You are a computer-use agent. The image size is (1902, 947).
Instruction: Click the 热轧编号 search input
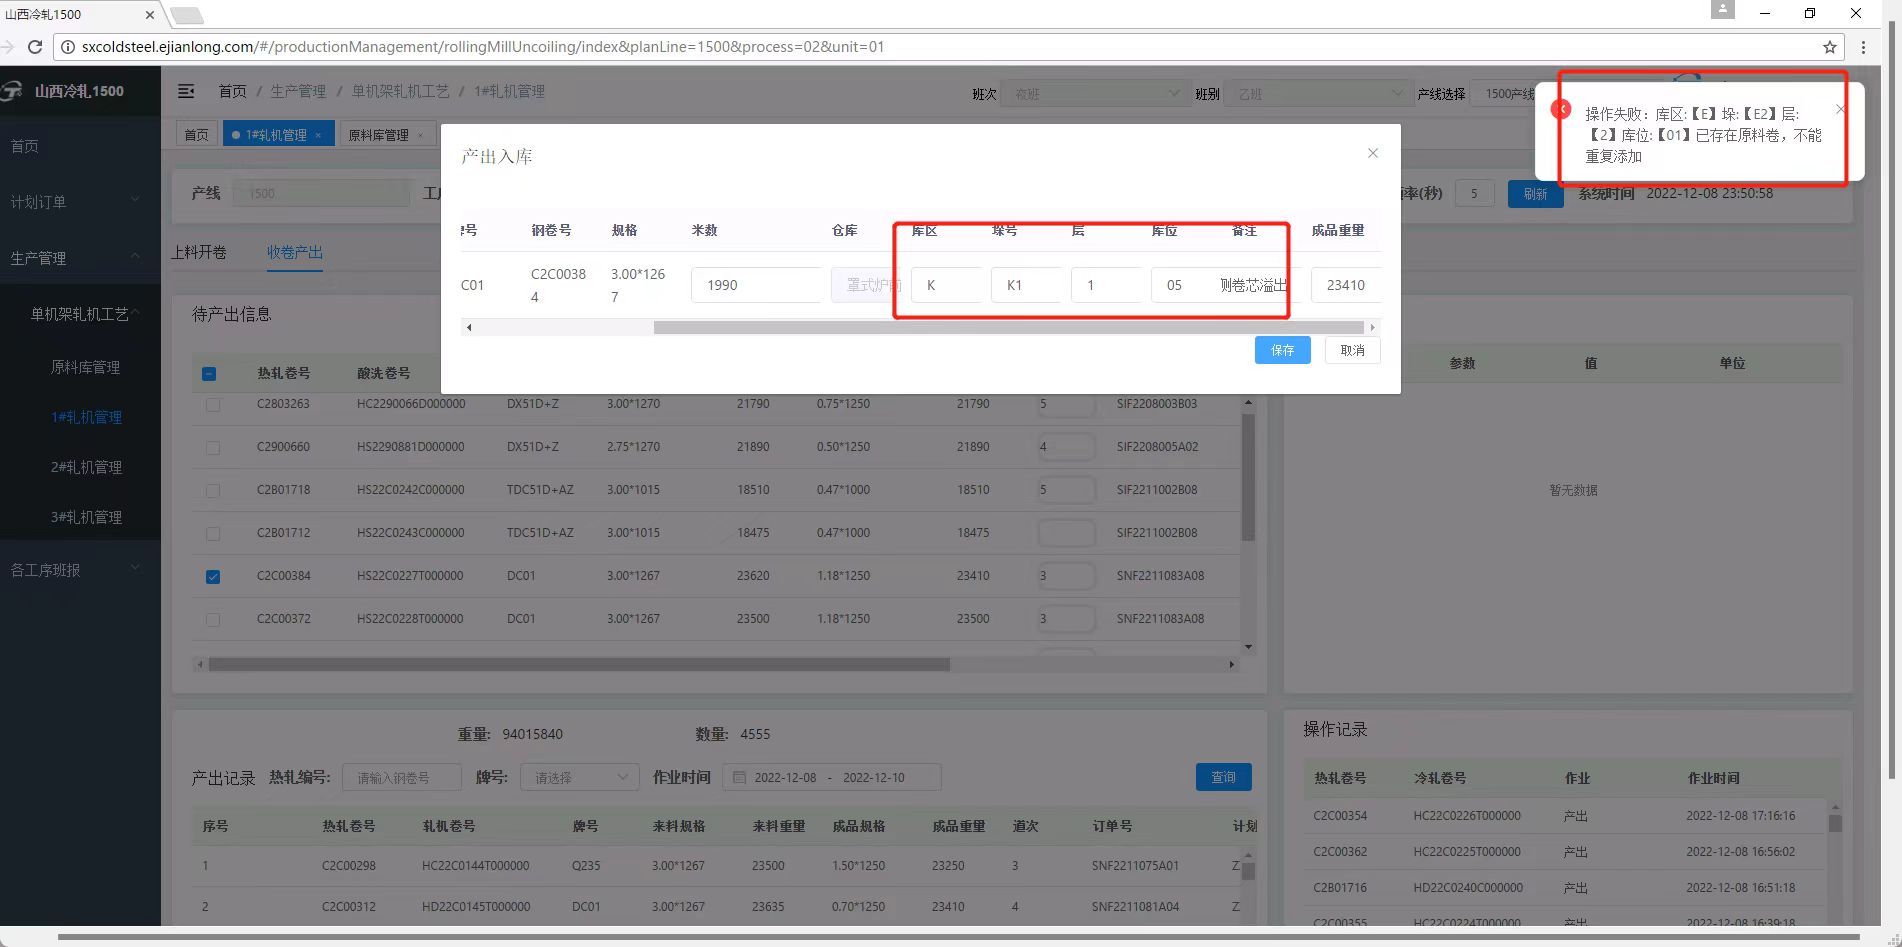pyautogui.click(x=402, y=778)
